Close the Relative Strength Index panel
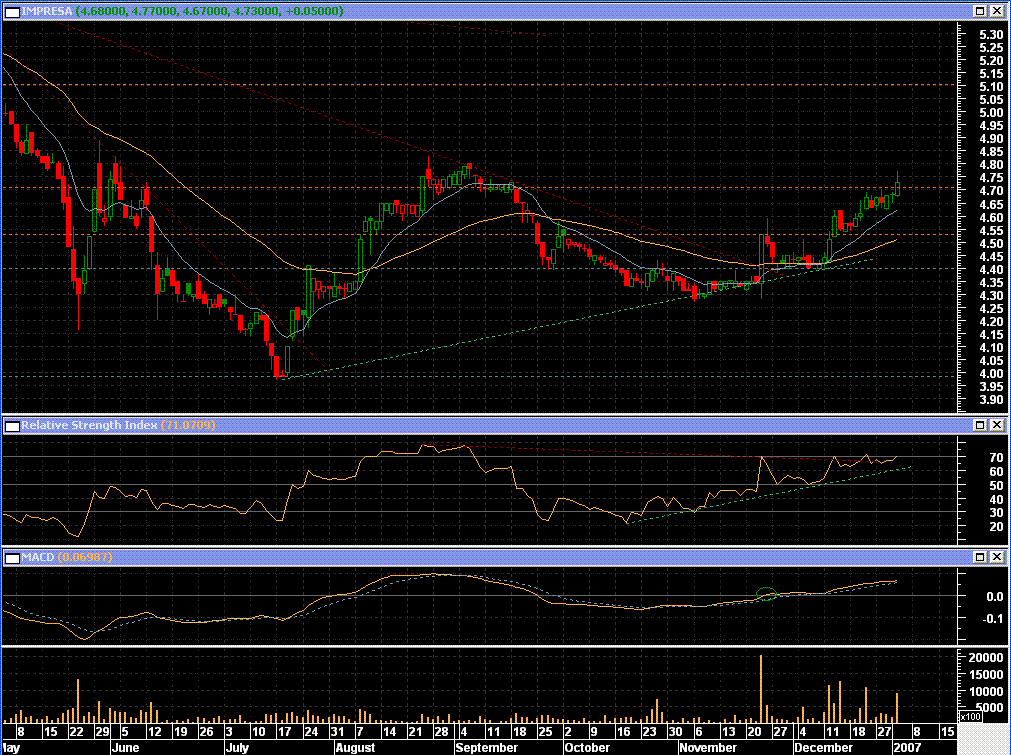 point(997,425)
